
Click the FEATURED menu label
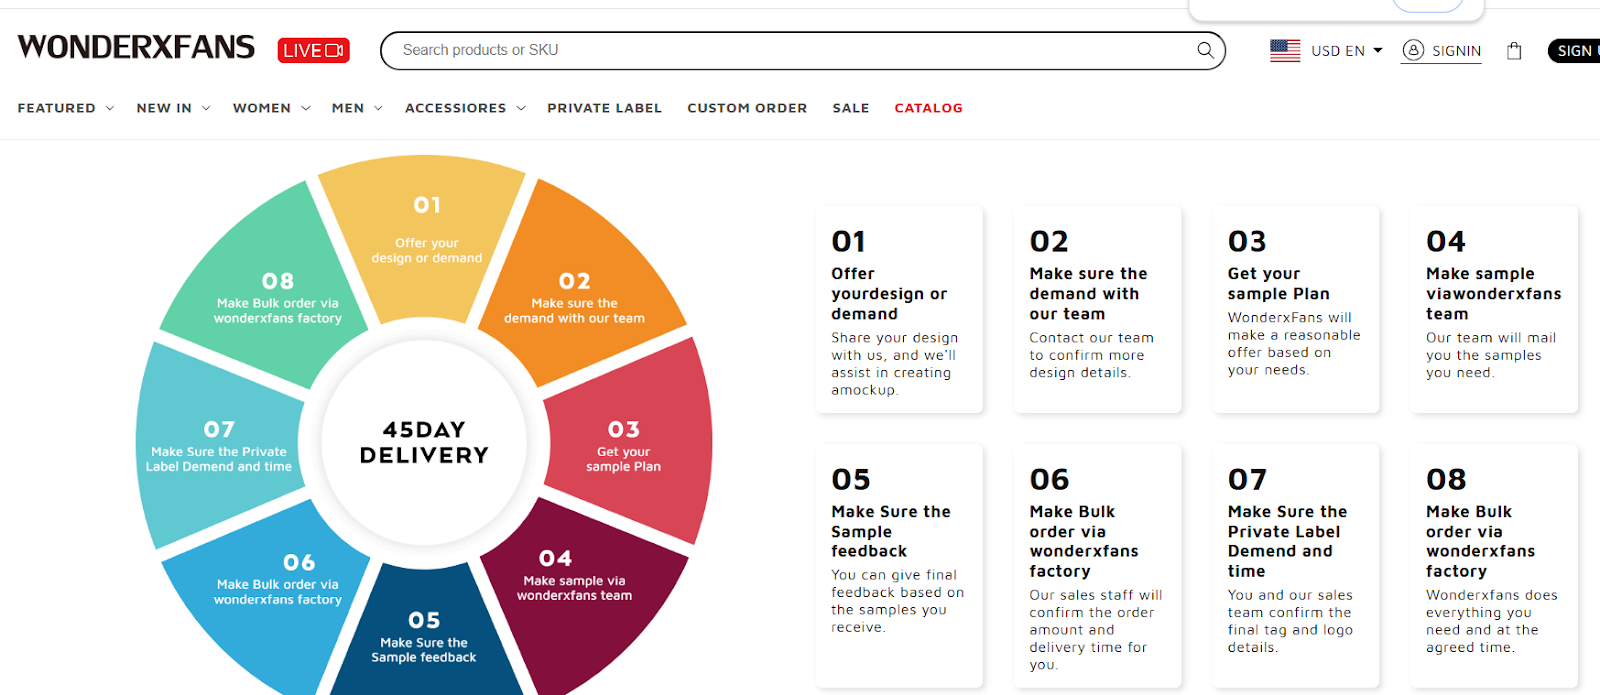click(x=57, y=108)
